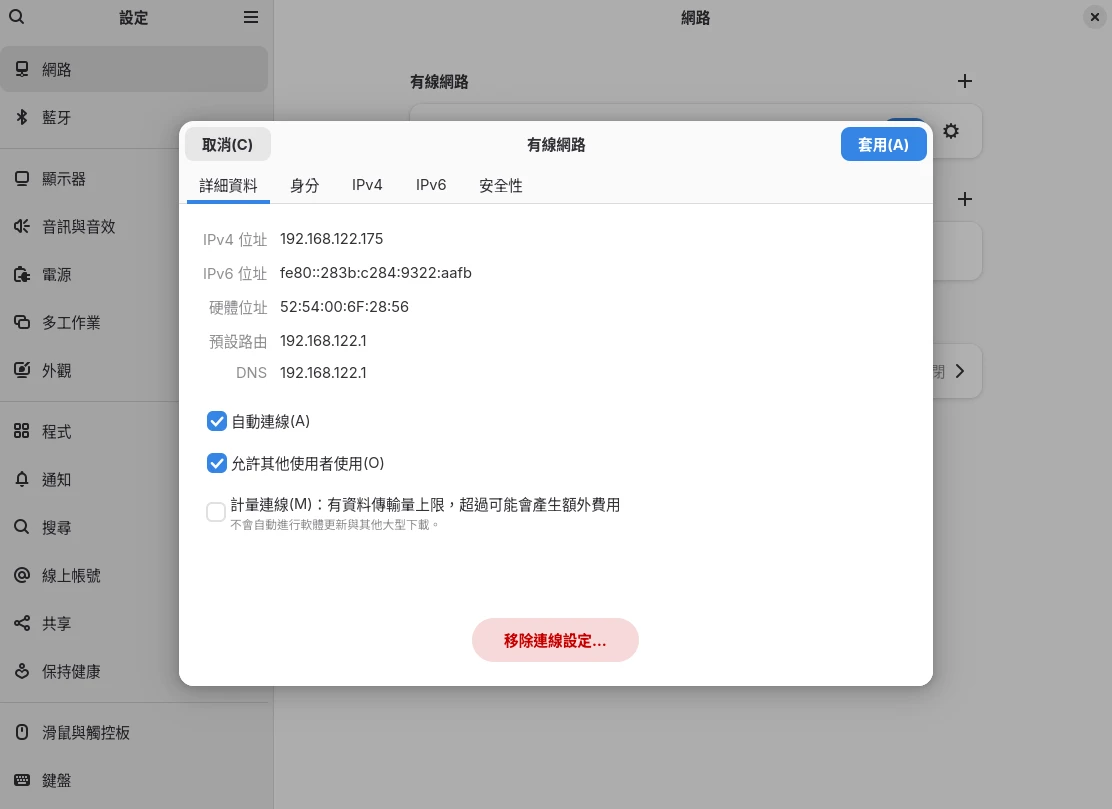Open Power settings via battery icon

click(21, 275)
